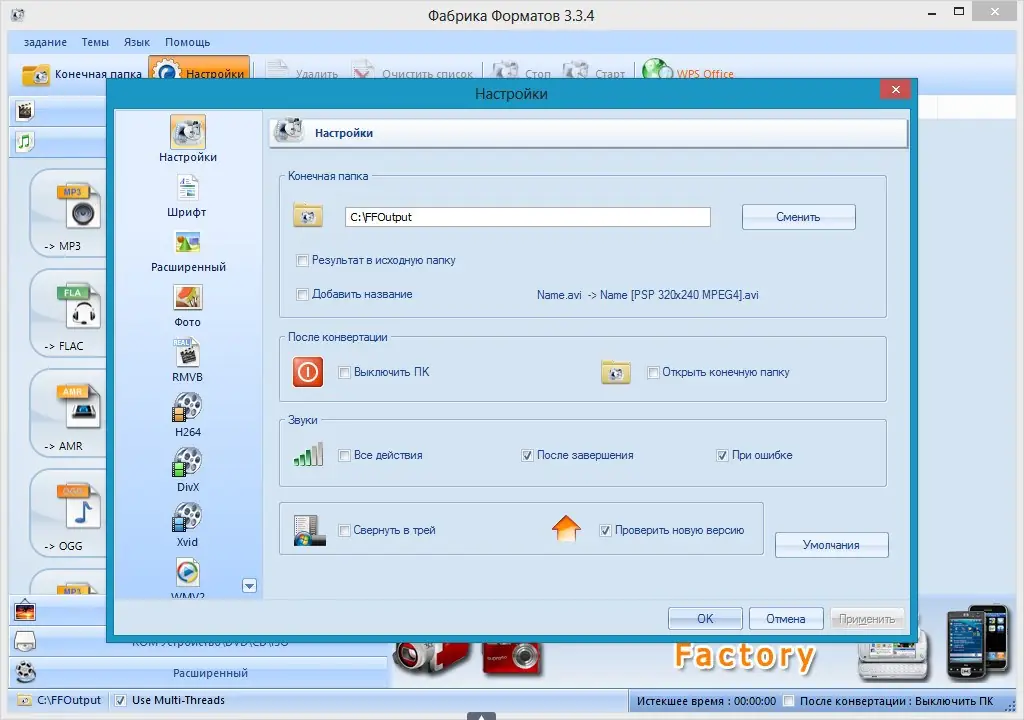The width and height of the screenshot is (1024, 720).
Task: Open the задание menu
Action: pyautogui.click(x=45, y=42)
